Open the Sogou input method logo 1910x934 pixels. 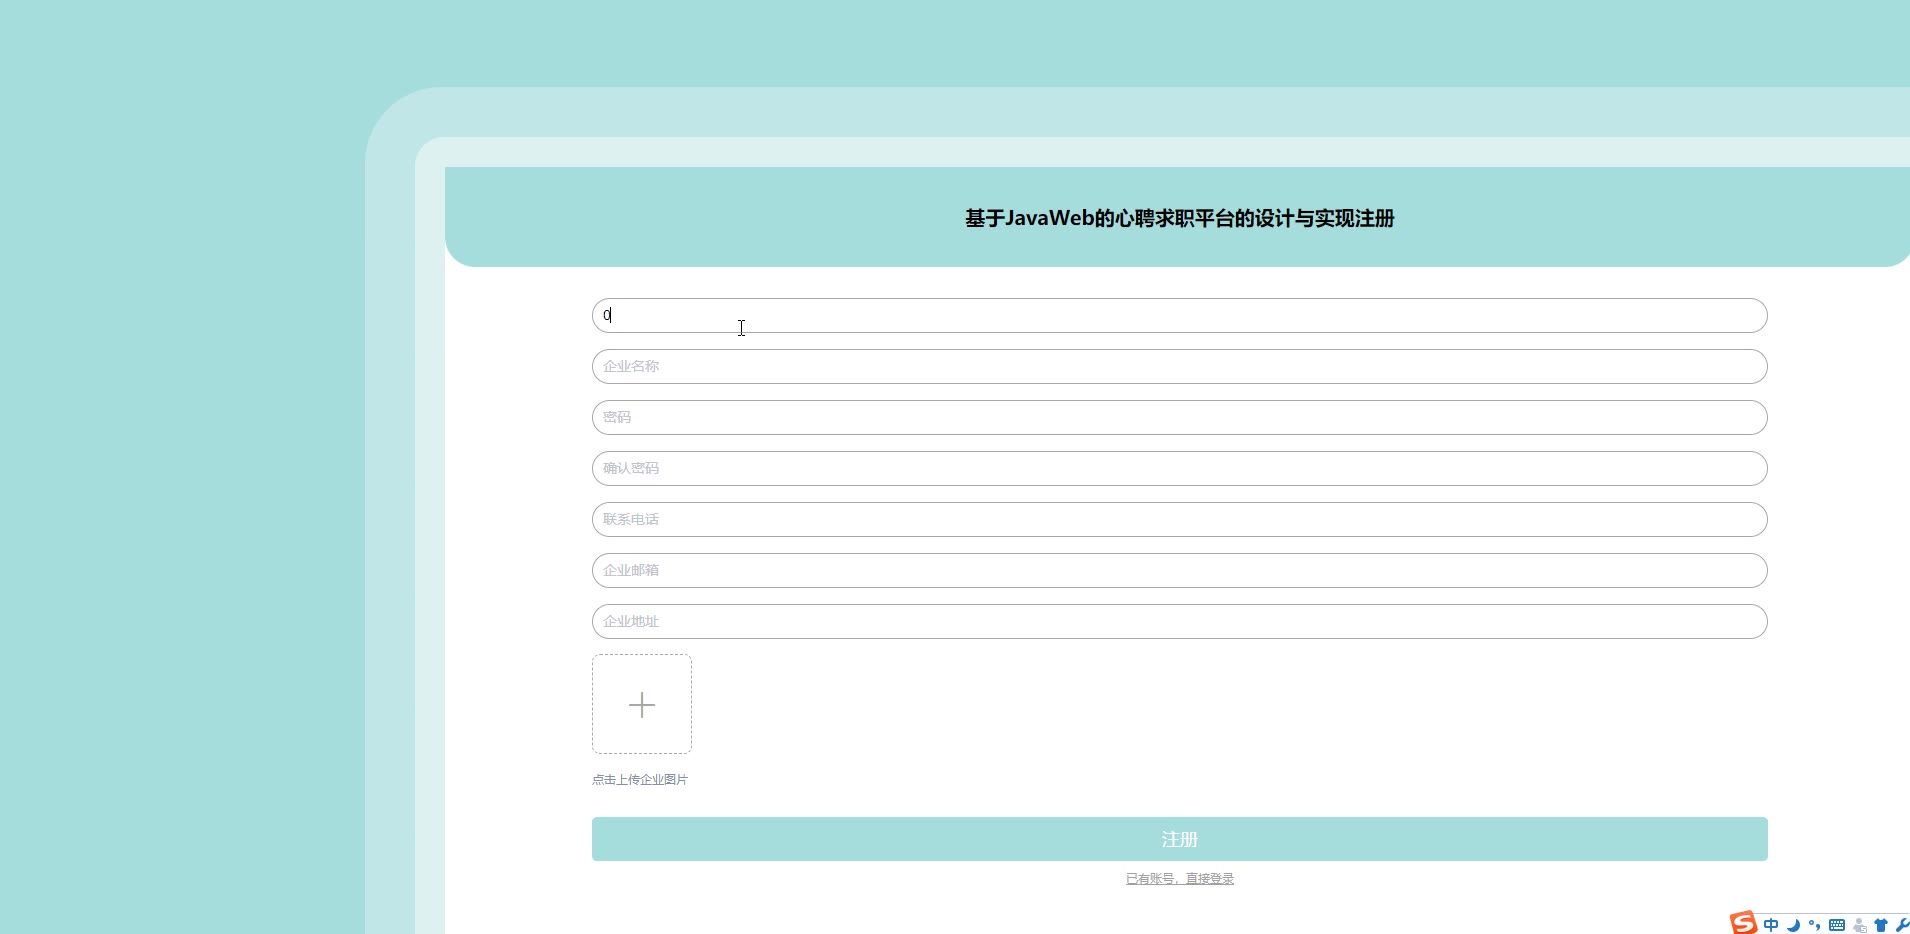tap(1744, 923)
